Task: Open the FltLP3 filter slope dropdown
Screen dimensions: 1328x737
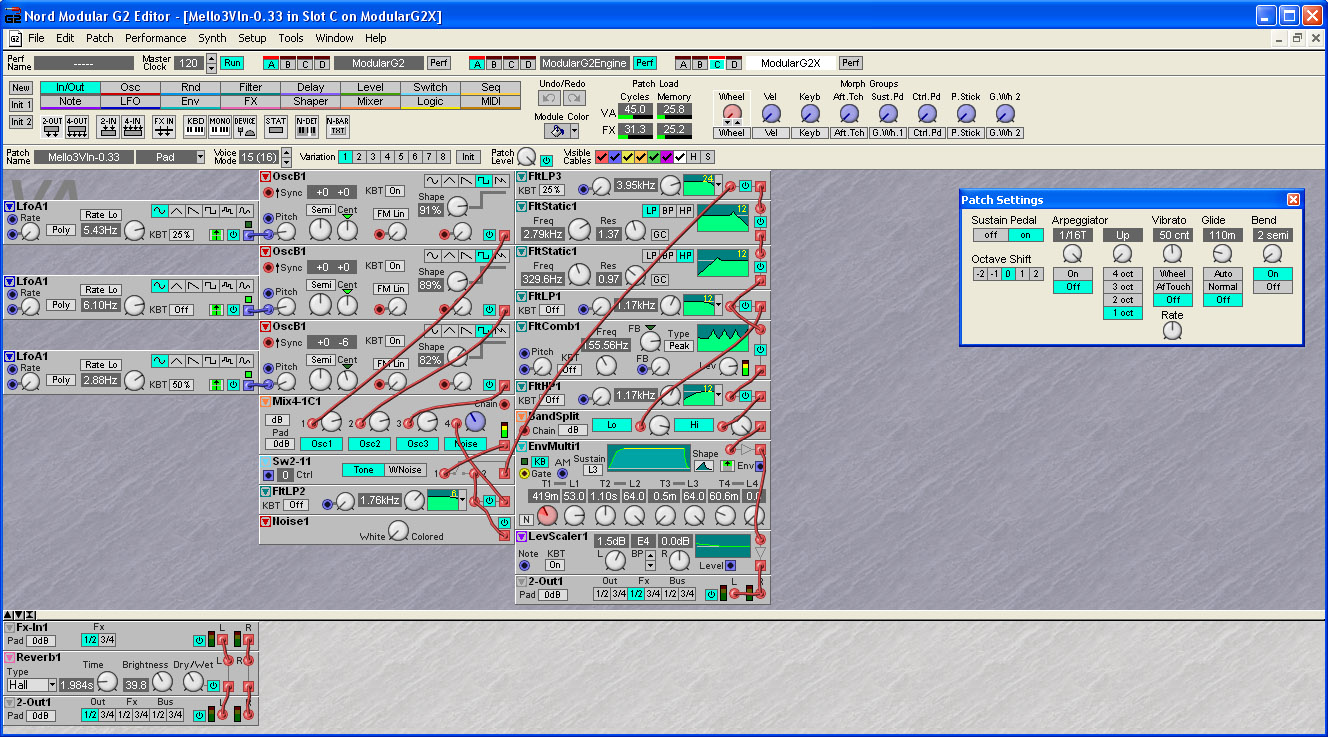Action: 718,185
